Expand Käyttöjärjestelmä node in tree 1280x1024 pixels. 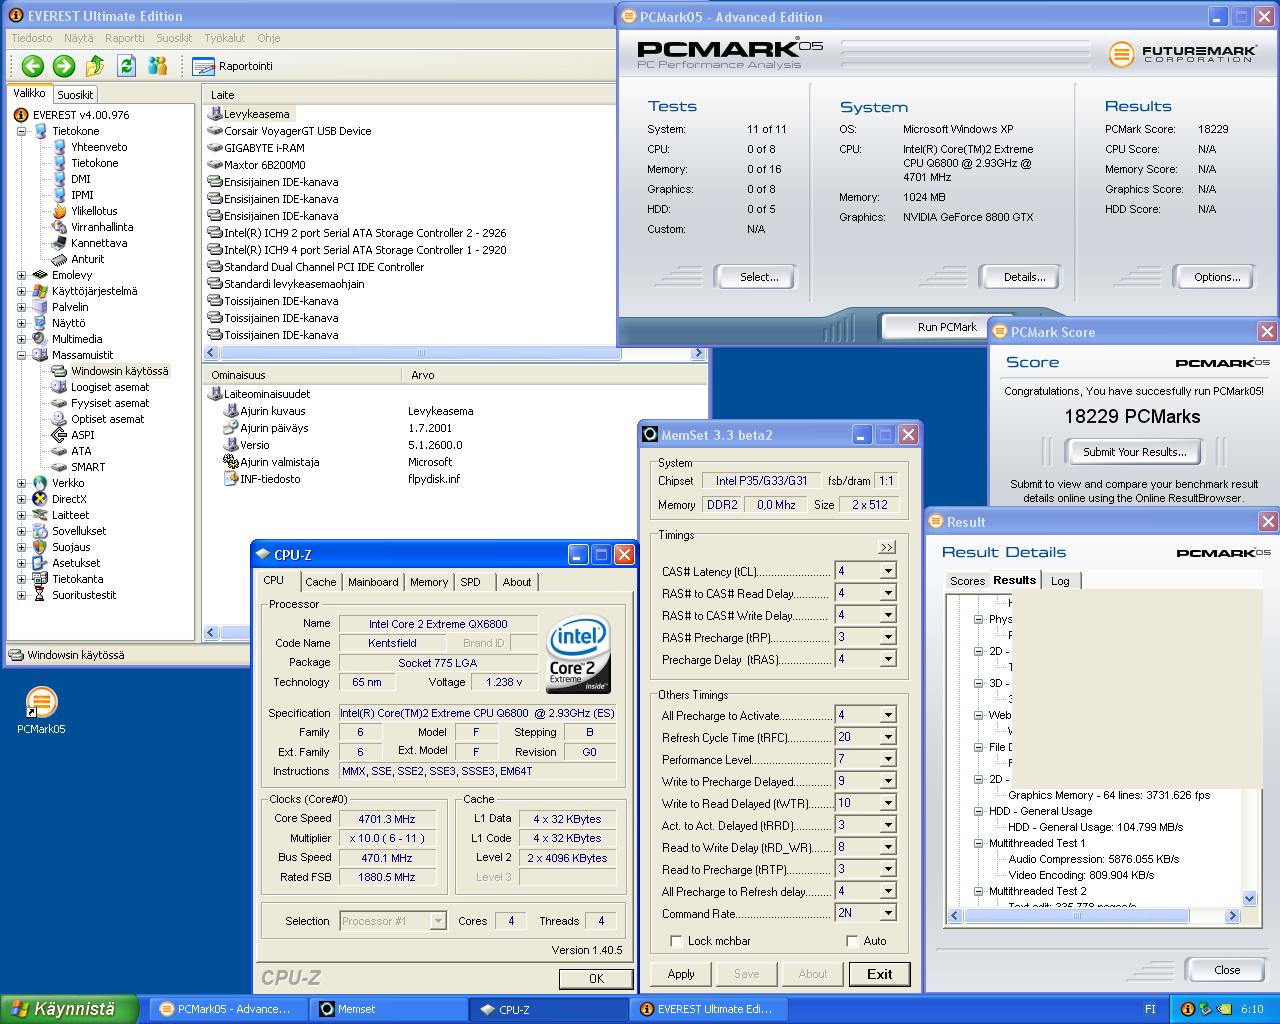21,291
